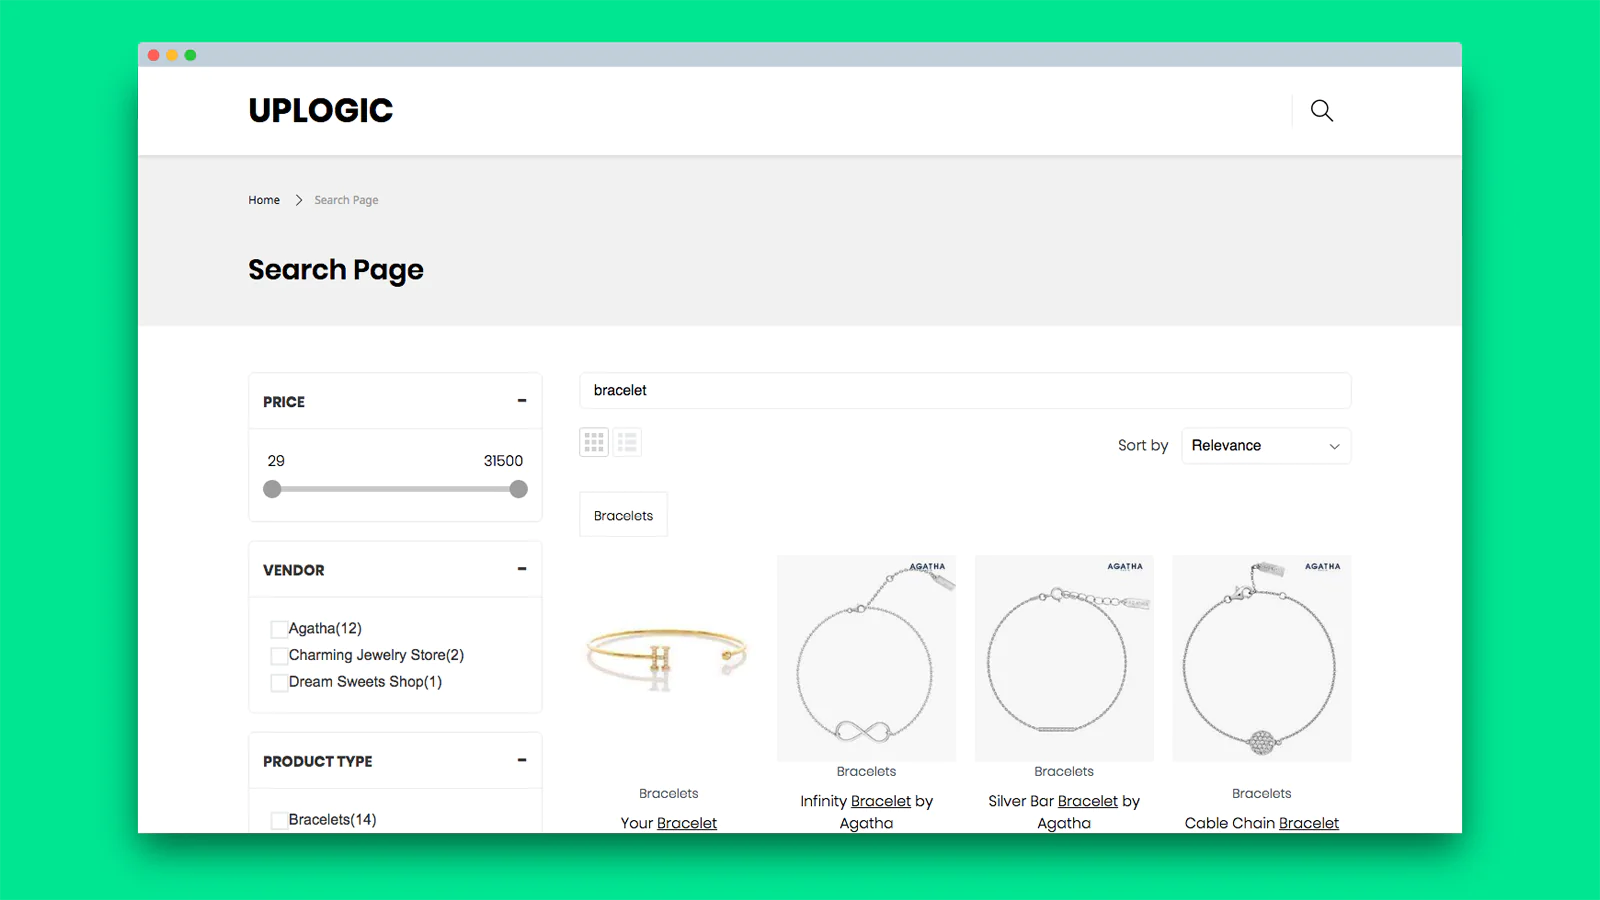The height and width of the screenshot is (900, 1600).
Task: Open the search magnifier icon in header
Action: pos(1322,110)
